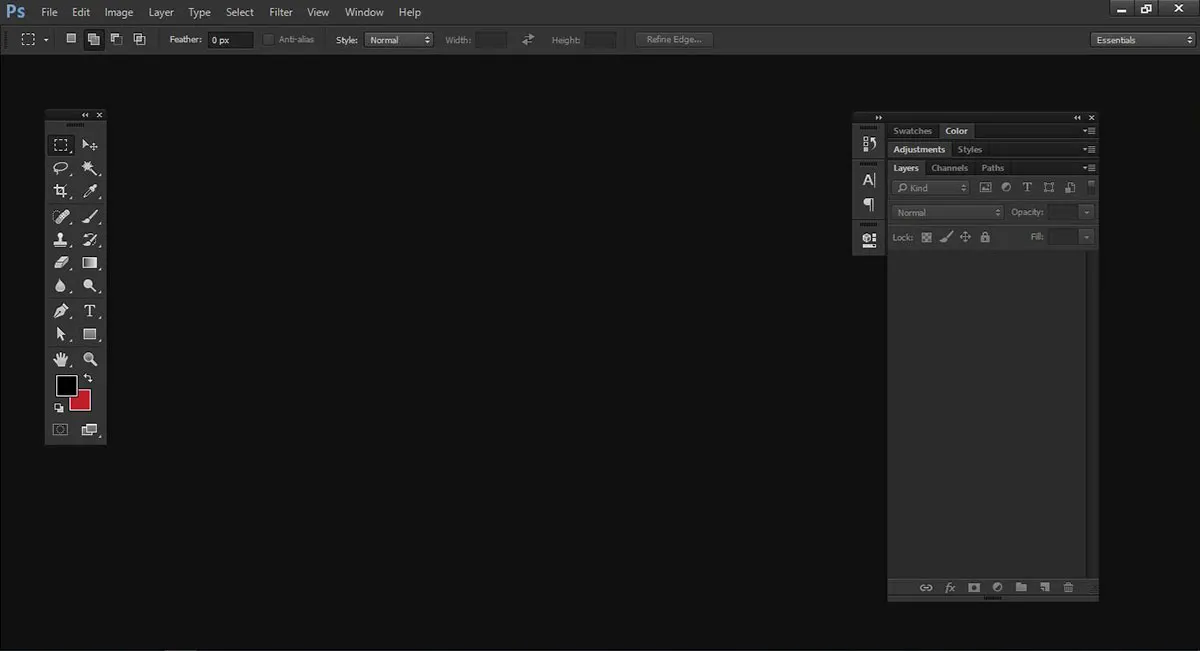
Task: Open the foreground color swatch
Action: coord(66,385)
